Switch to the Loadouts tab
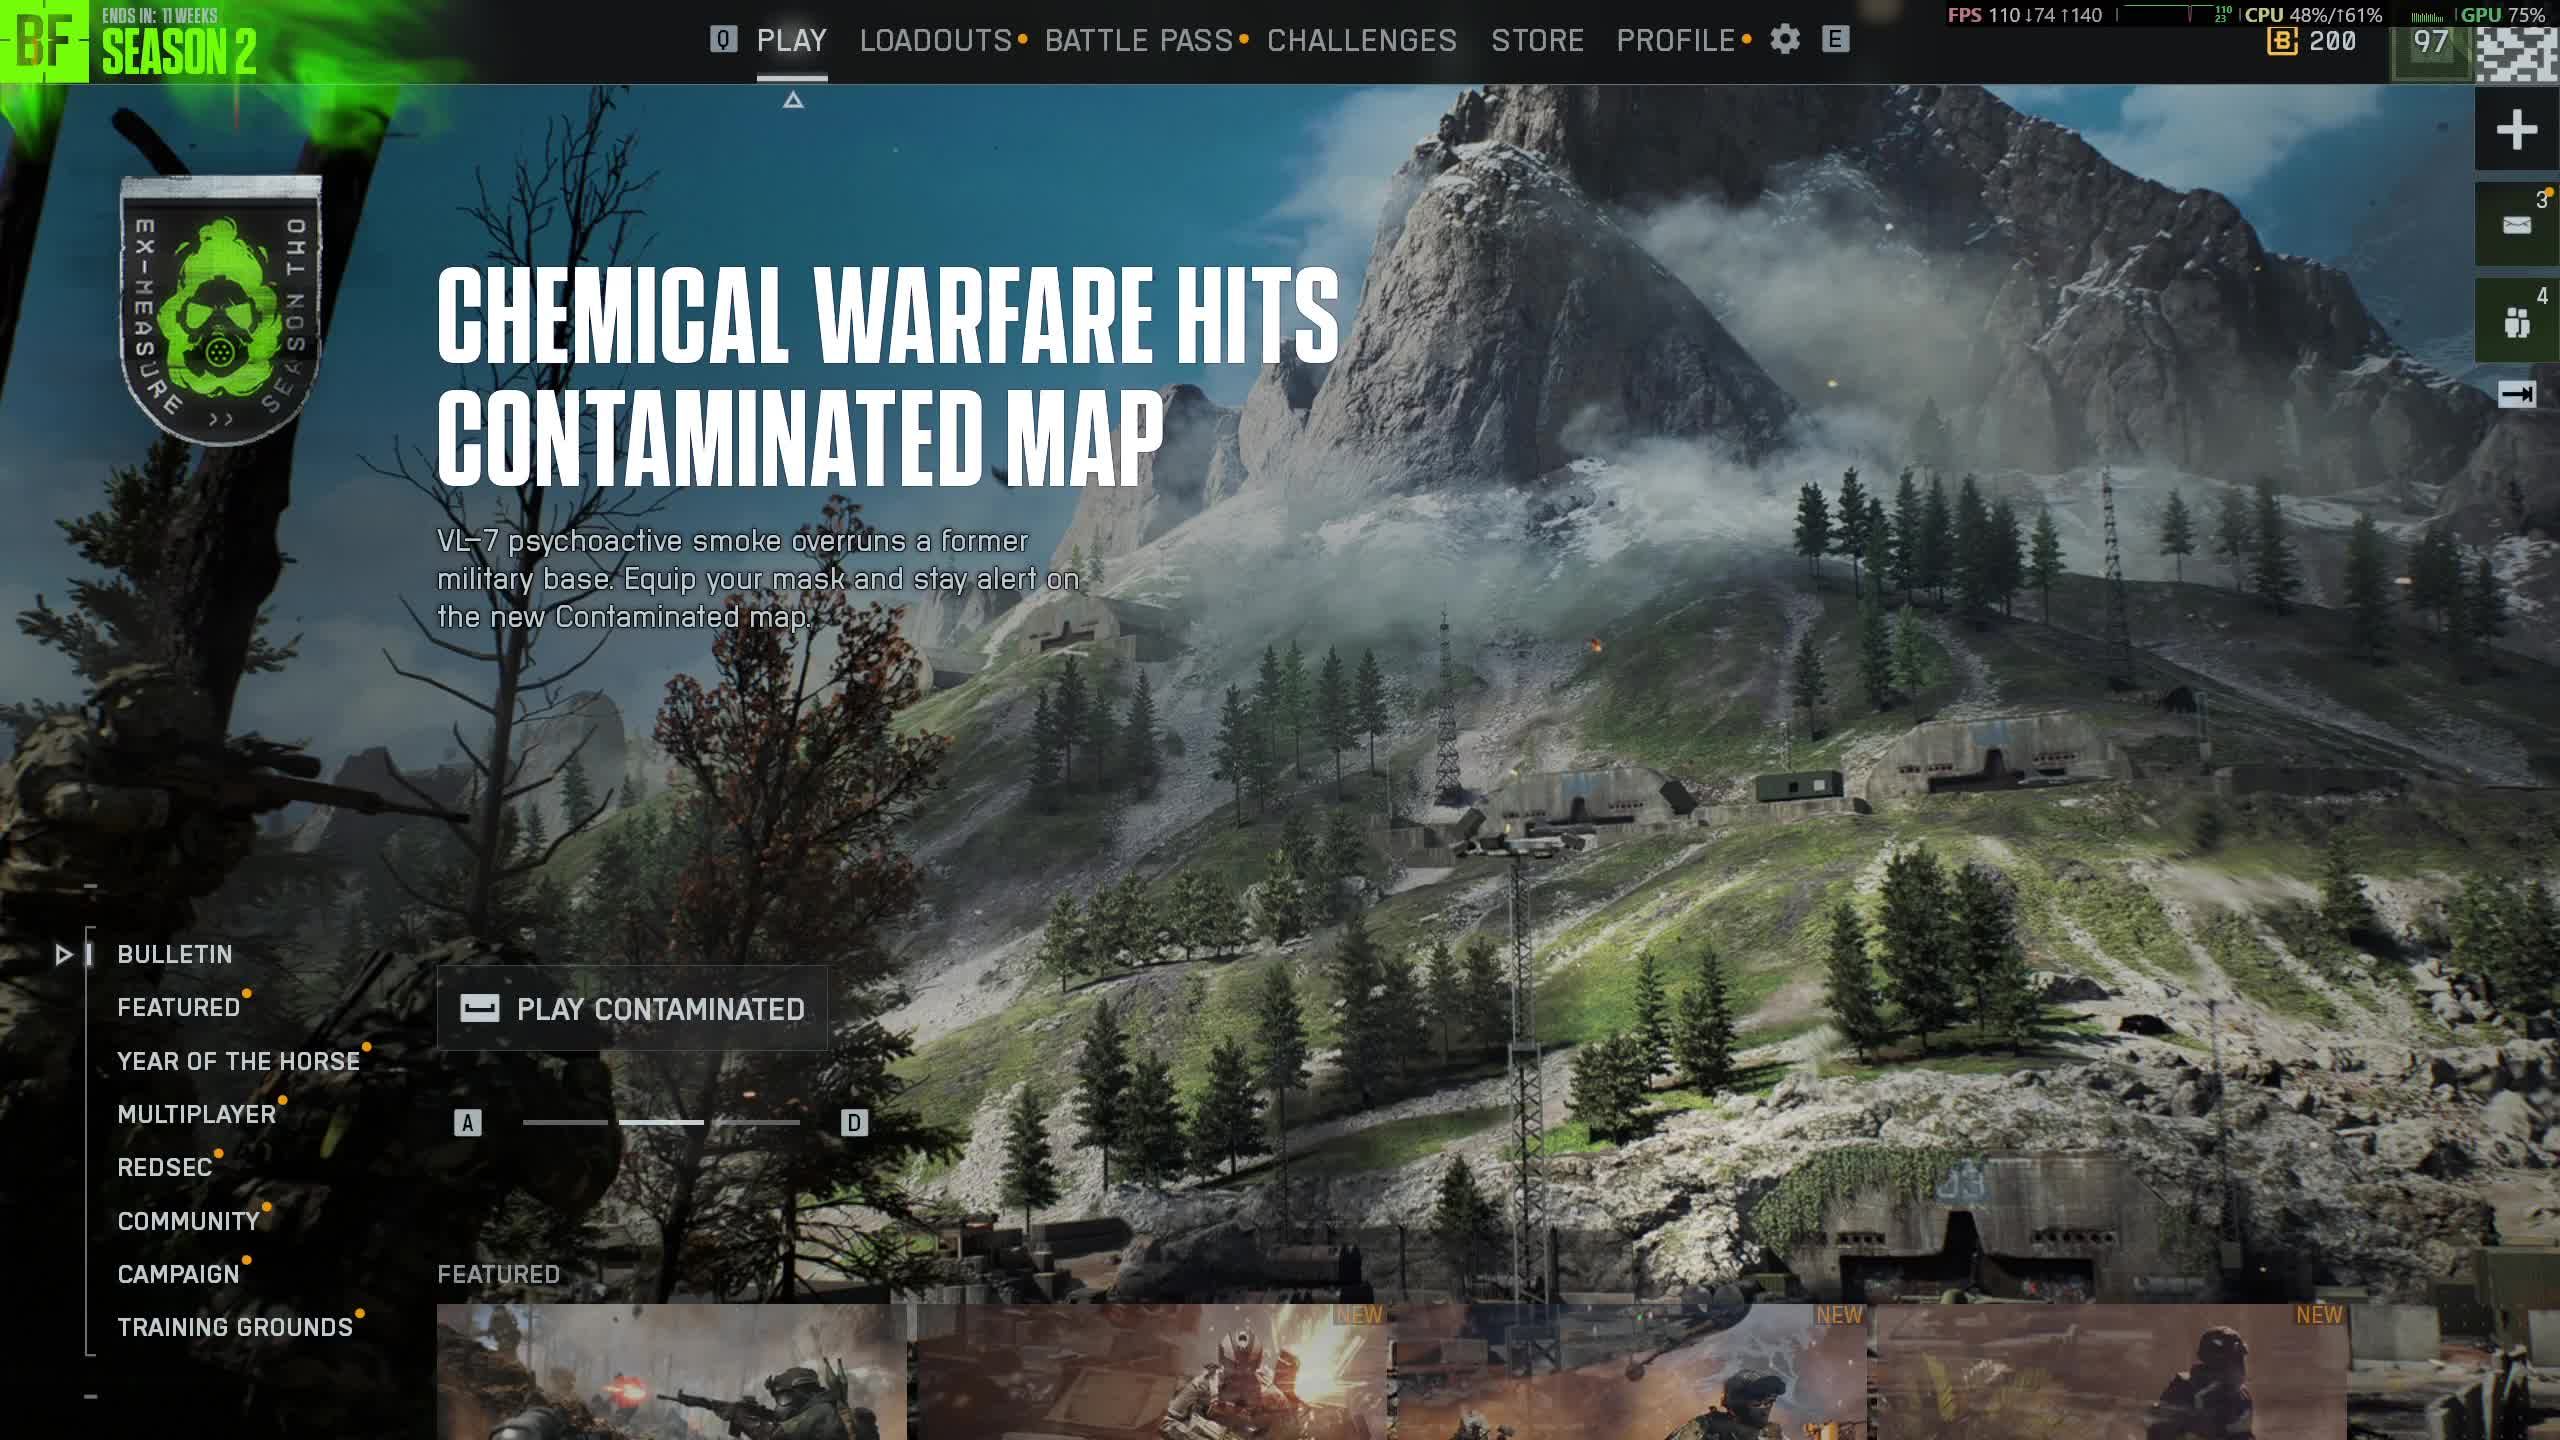 pyautogui.click(x=936, y=41)
